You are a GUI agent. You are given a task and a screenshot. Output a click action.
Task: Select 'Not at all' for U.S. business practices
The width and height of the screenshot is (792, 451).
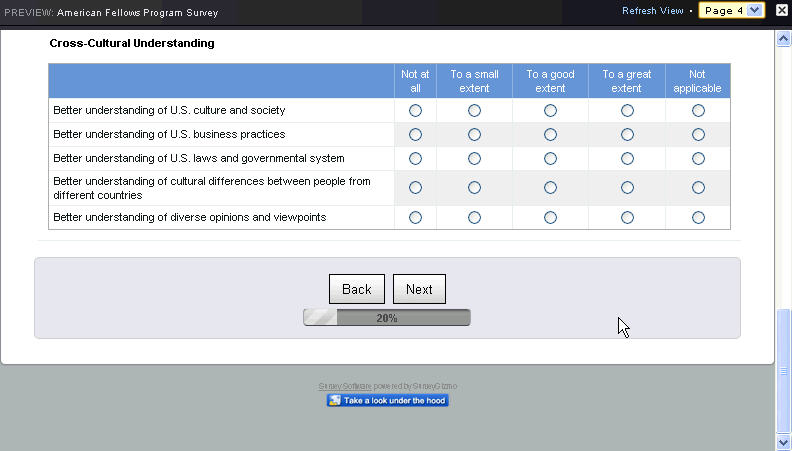415,135
